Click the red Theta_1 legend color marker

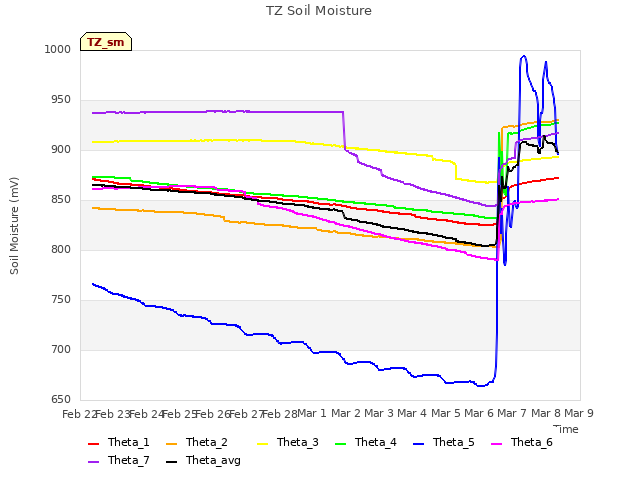click(93, 444)
